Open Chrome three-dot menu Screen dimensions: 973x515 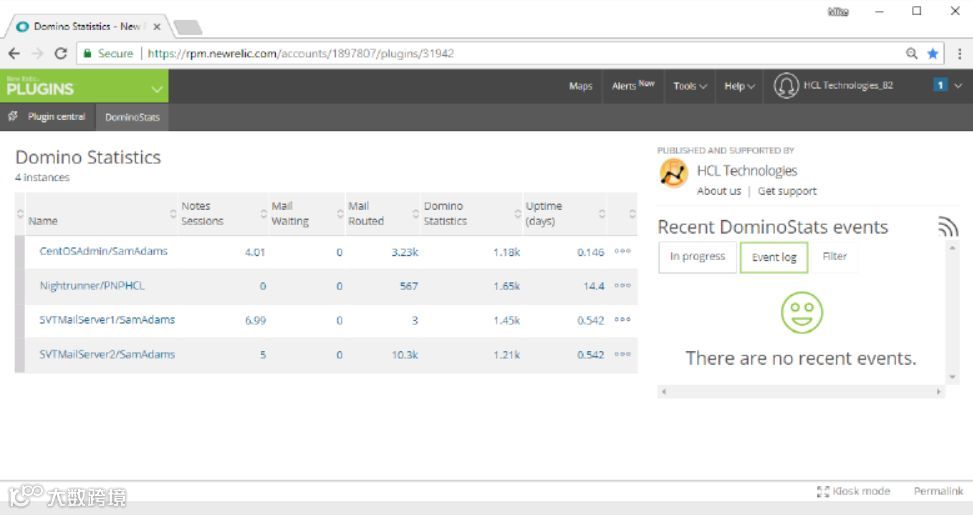click(x=959, y=53)
